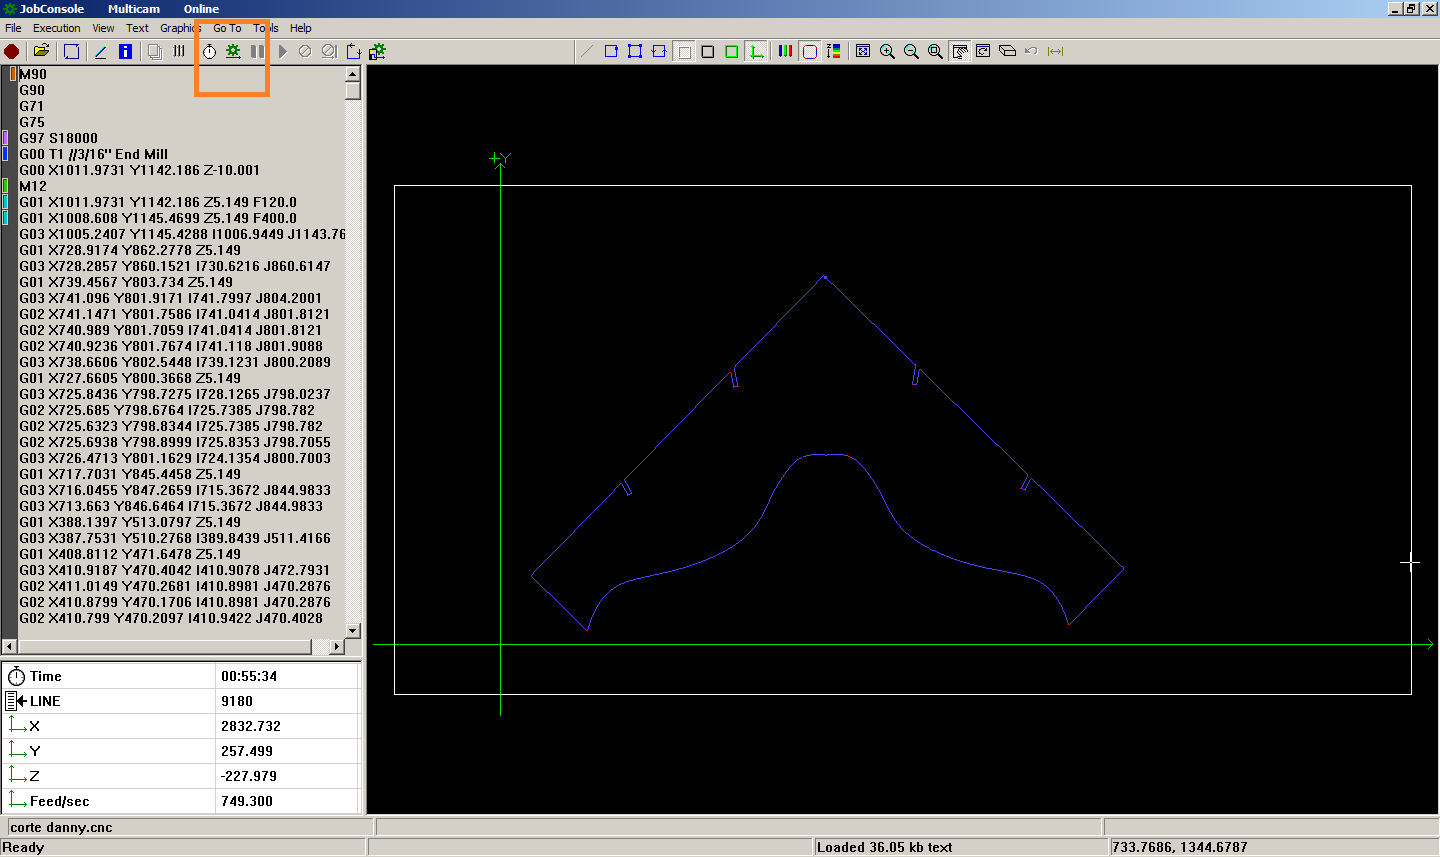Click the code list scroll left arrow
Screen dimensions: 1440x857
click(x=10, y=647)
